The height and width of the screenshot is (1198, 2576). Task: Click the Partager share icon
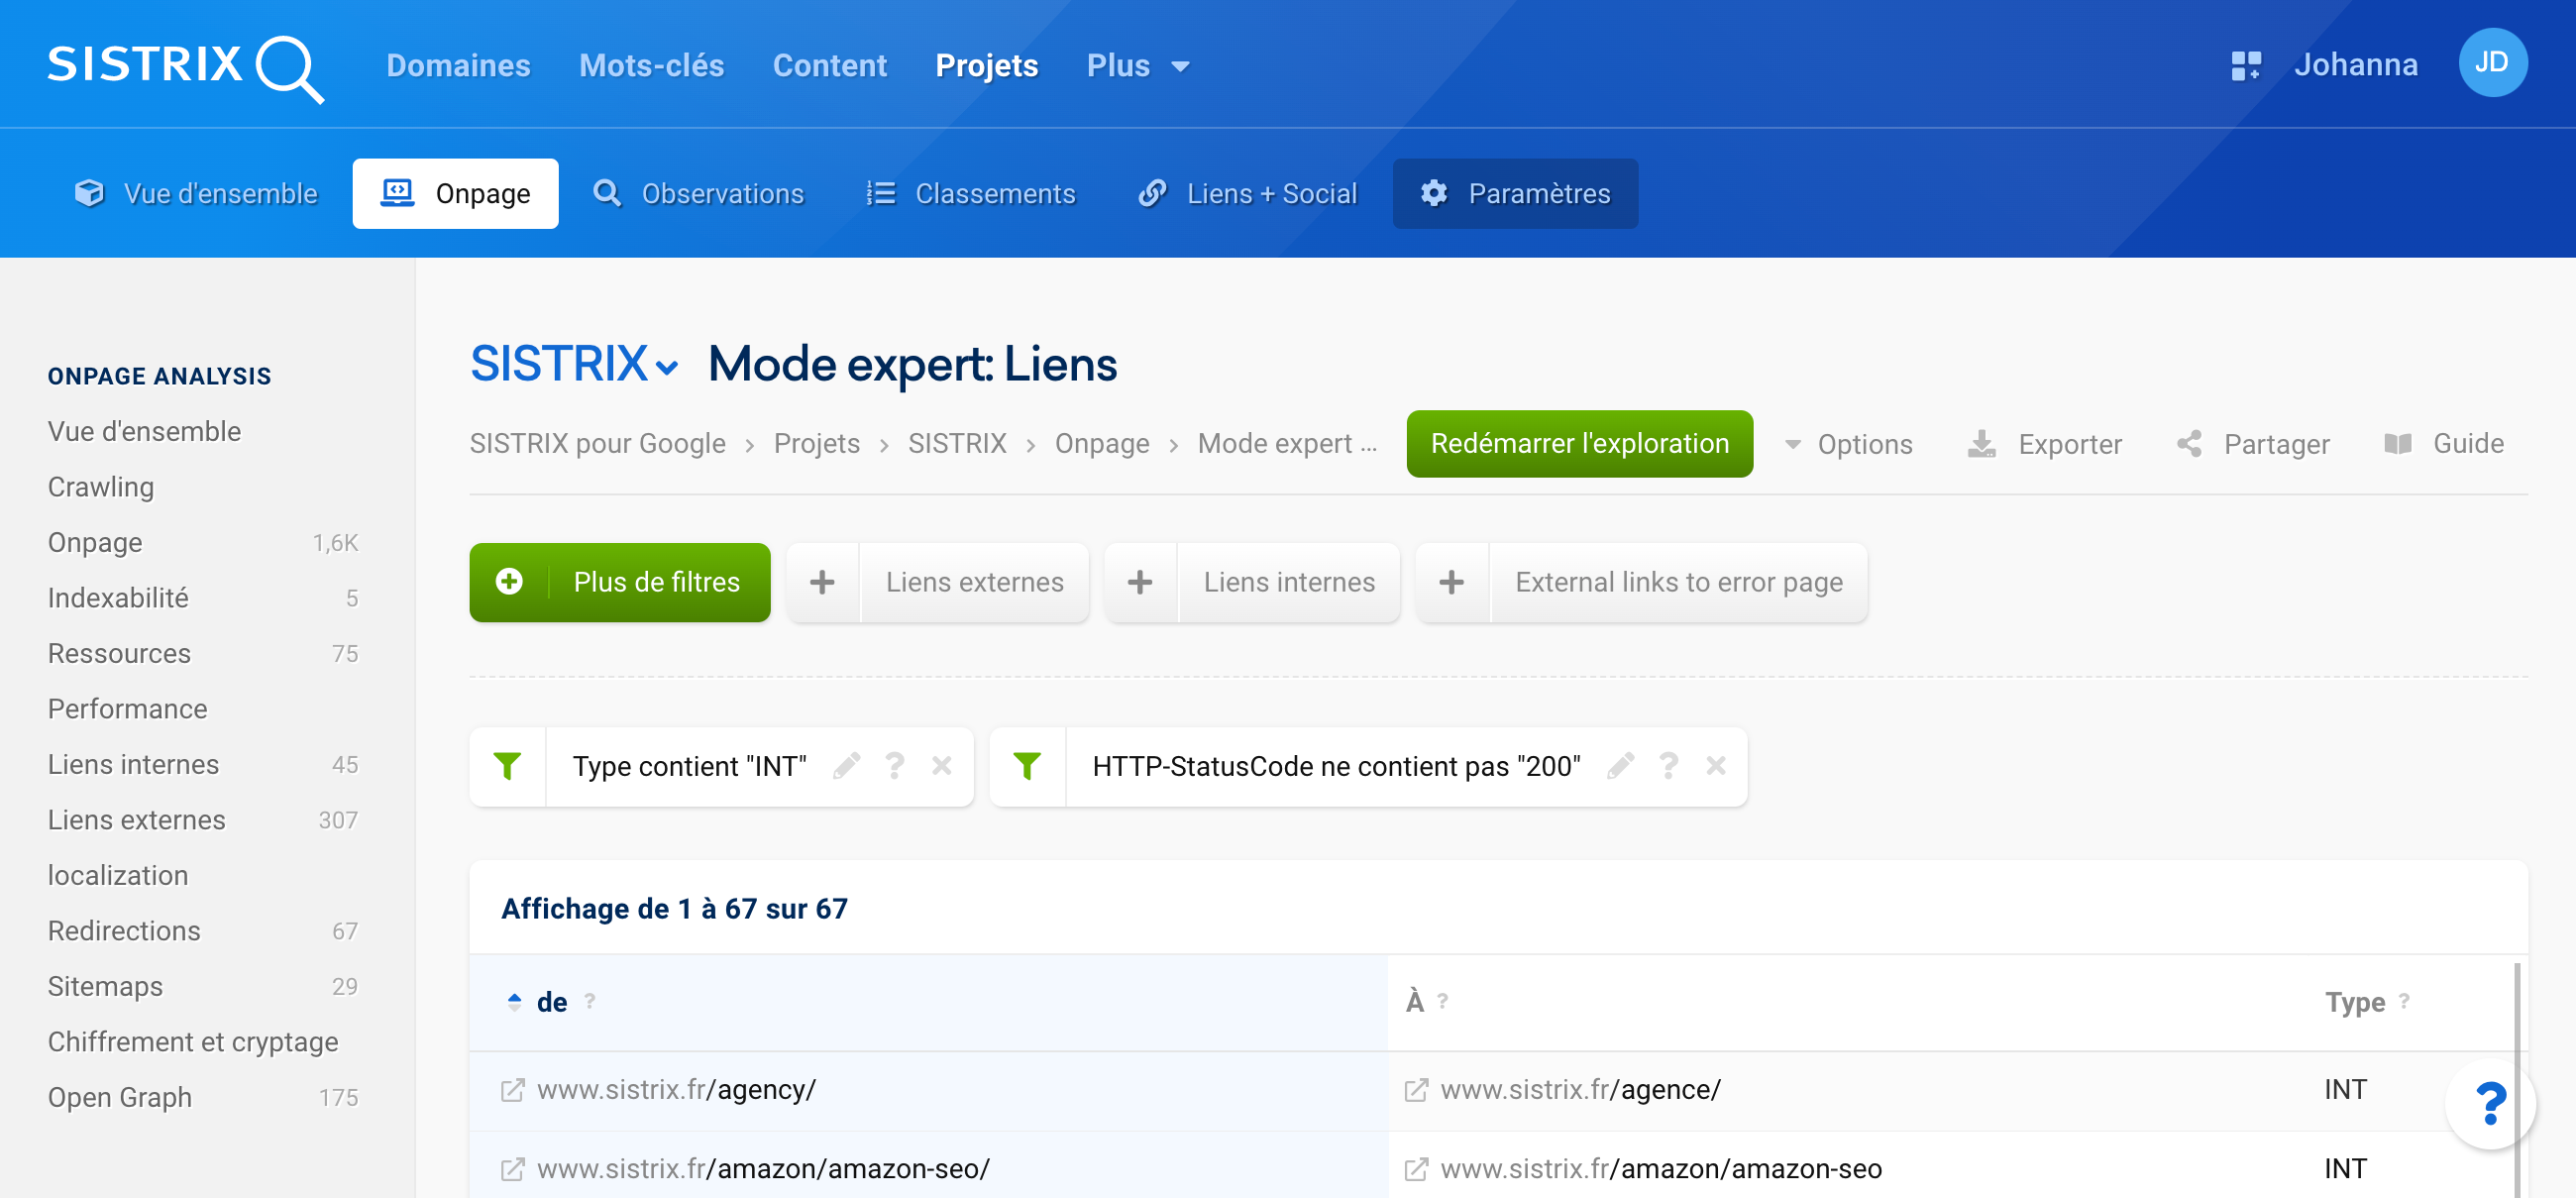[x=2189, y=444]
